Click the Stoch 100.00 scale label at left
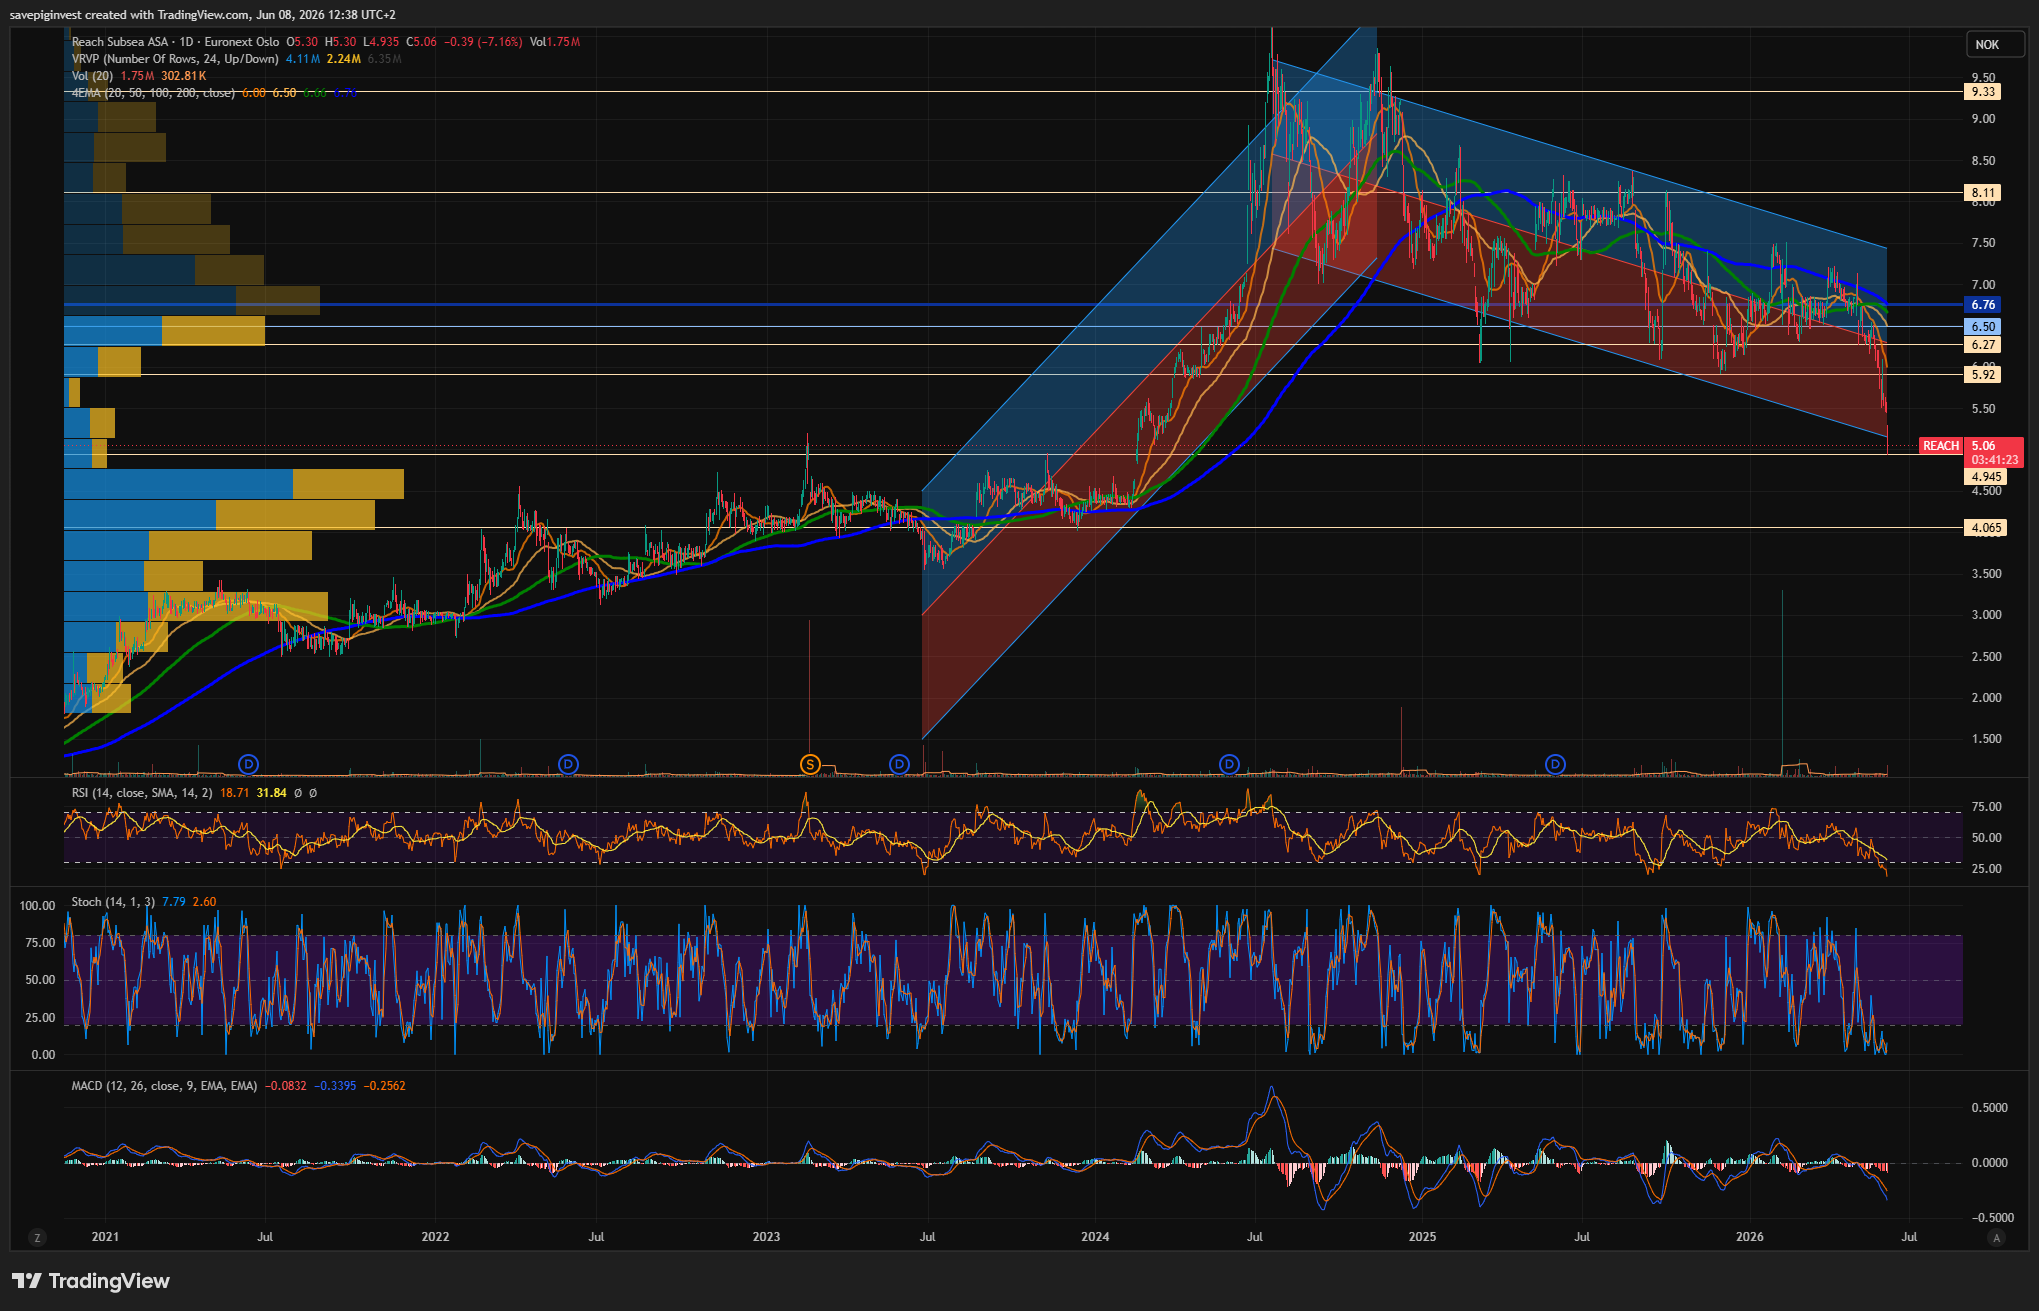Viewport: 2039px width, 1311px height. 38,906
